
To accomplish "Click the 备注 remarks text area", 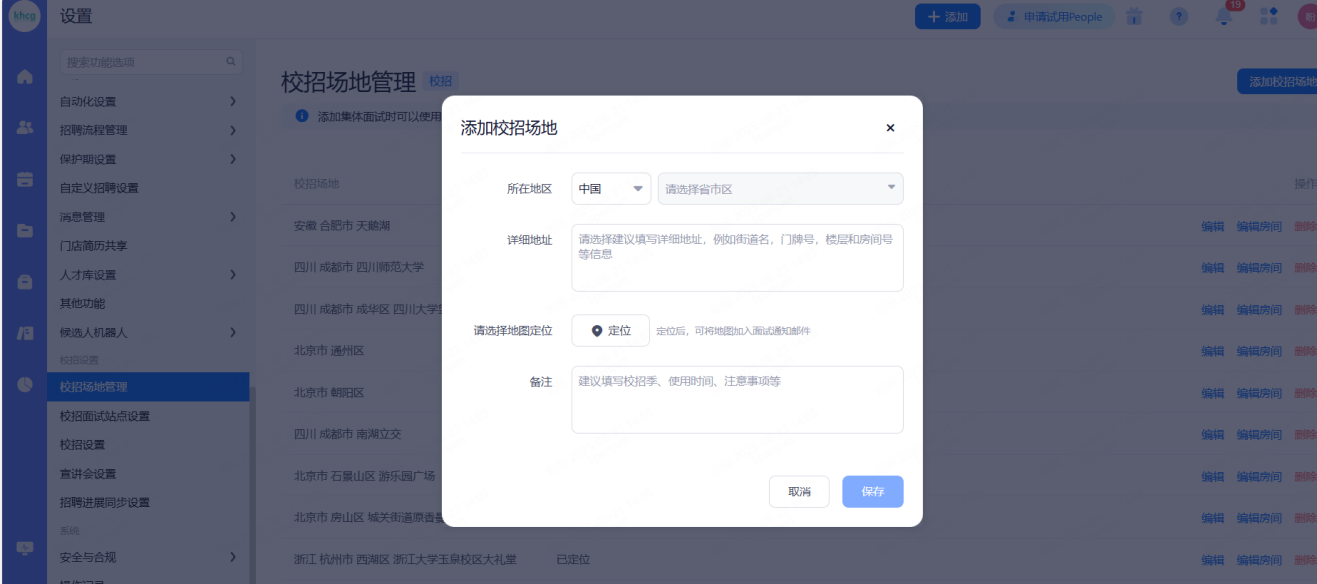I will click(737, 400).
